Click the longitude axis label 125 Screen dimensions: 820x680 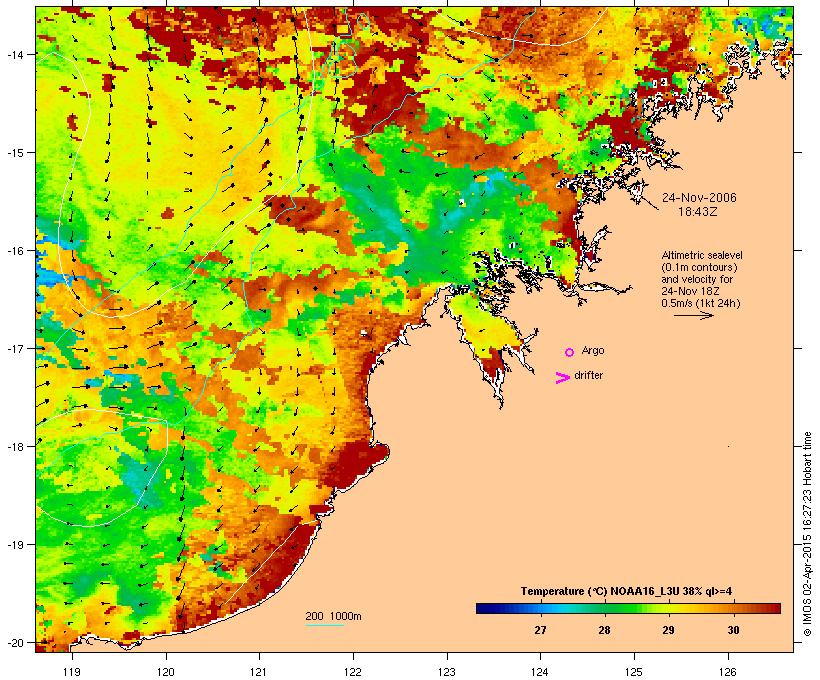634,672
